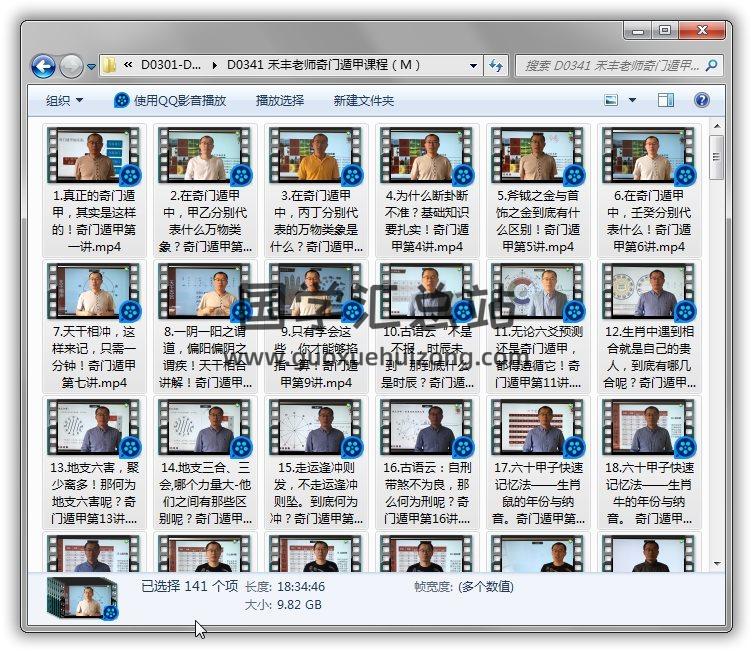The width and height of the screenshot is (753, 653).
Task: Click the Forward navigation arrow
Action: point(71,67)
